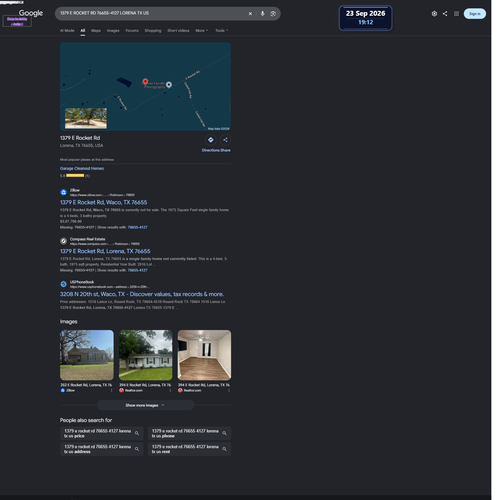Open the street view thumbnail on the map
Viewport: 497px width, 500px height.
click(x=86, y=118)
